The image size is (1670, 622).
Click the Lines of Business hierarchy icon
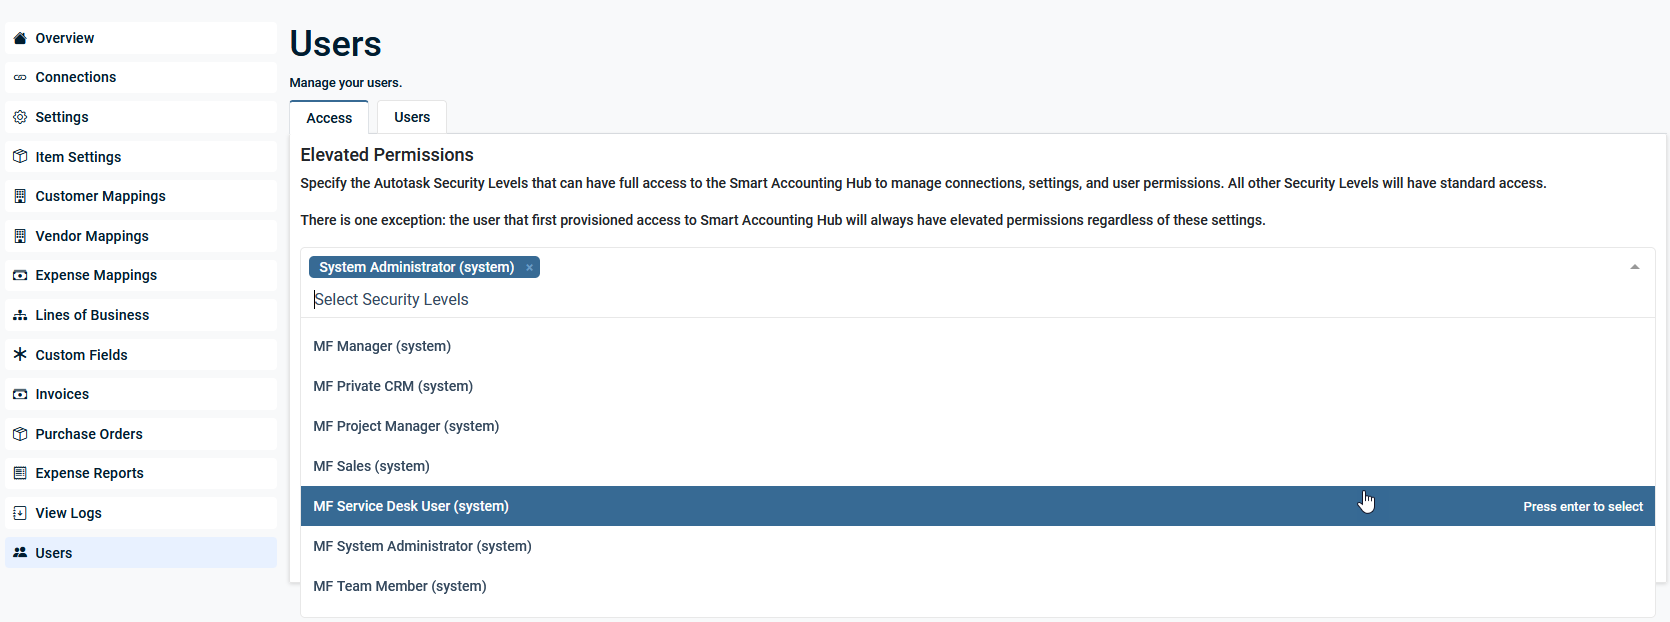point(20,315)
